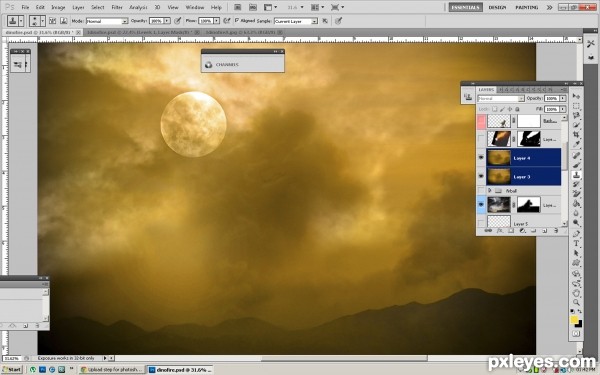Open the Filter menu
Screen dimensions: 600x375
pyautogui.click(x=117, y=7)
